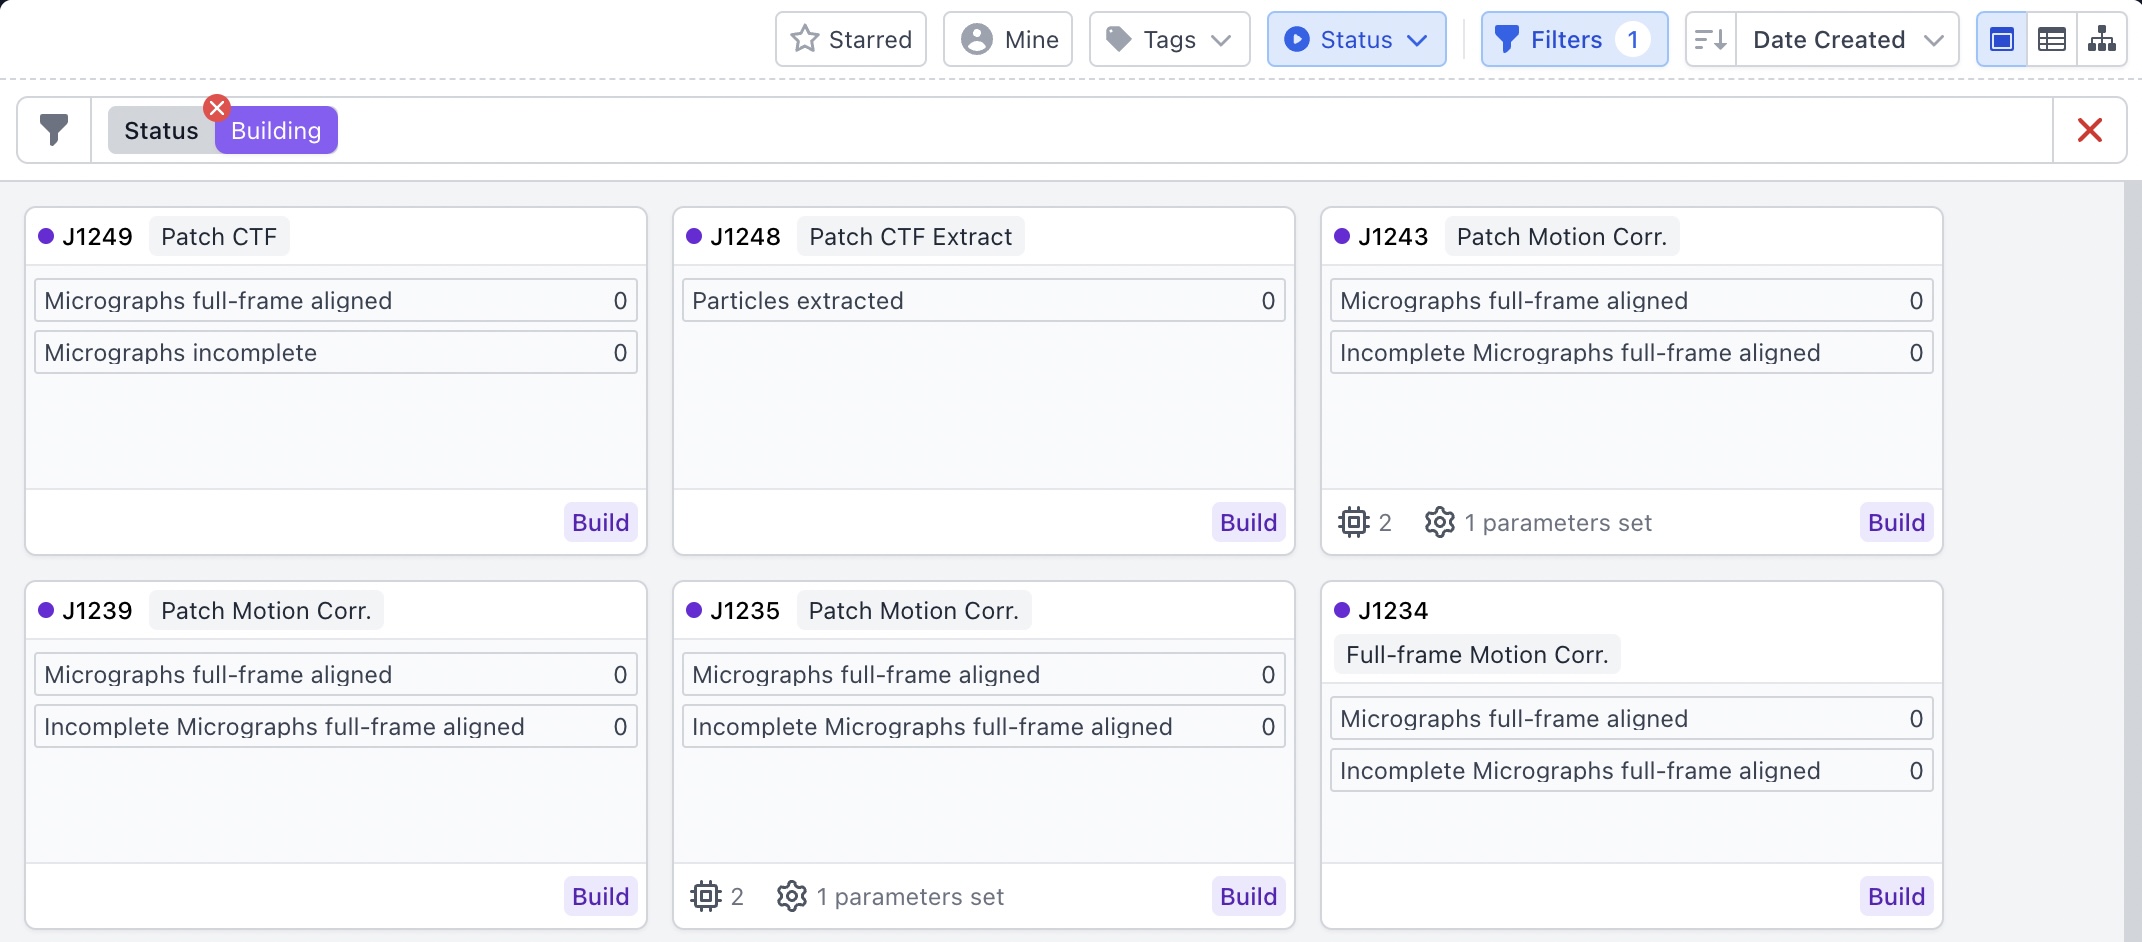Screen dimensions: 2142x942
Task: Remove the Status Building filter chip
Action: pyautogui.click(x=217, y=108)
